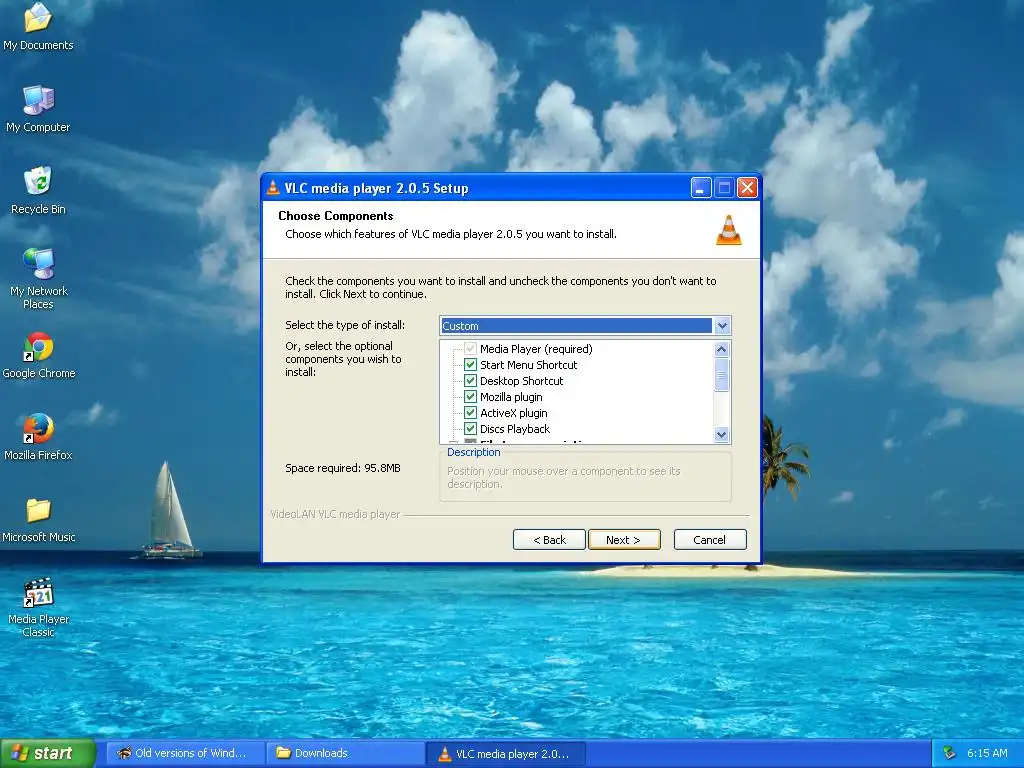The height and width of the screenshot is (768, 1024).
Task: Click the 6:15 AM clock
Action: click(987, 753)
